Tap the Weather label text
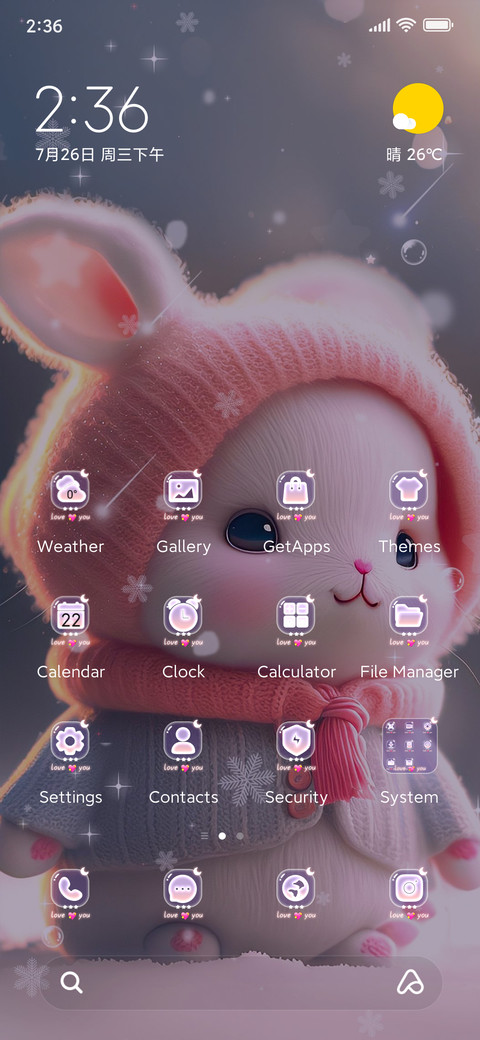 click(x=70, y=547)
